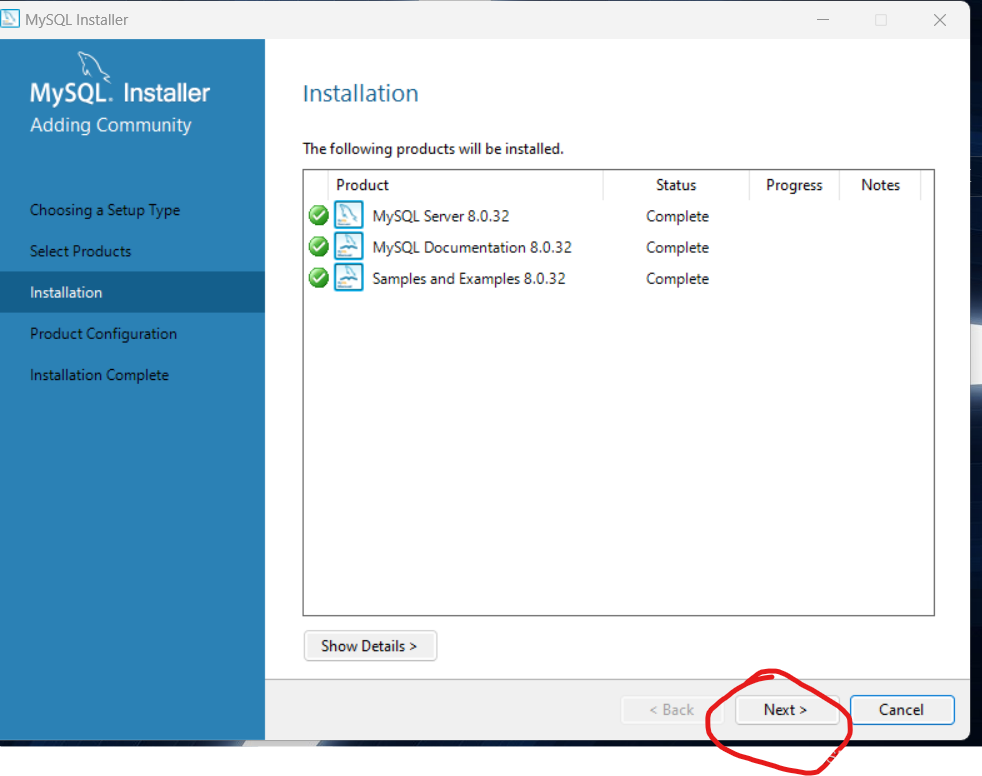This screenshot has width=982, height=776.
Task: Click the Installation page heading
Action: click(x=361, y=93)
